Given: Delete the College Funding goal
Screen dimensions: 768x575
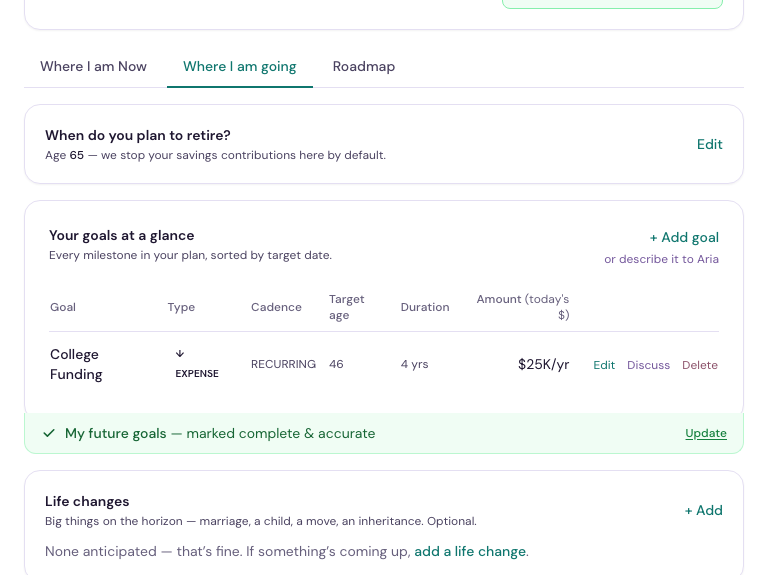Looking at the screenshot, I should 699,365.
